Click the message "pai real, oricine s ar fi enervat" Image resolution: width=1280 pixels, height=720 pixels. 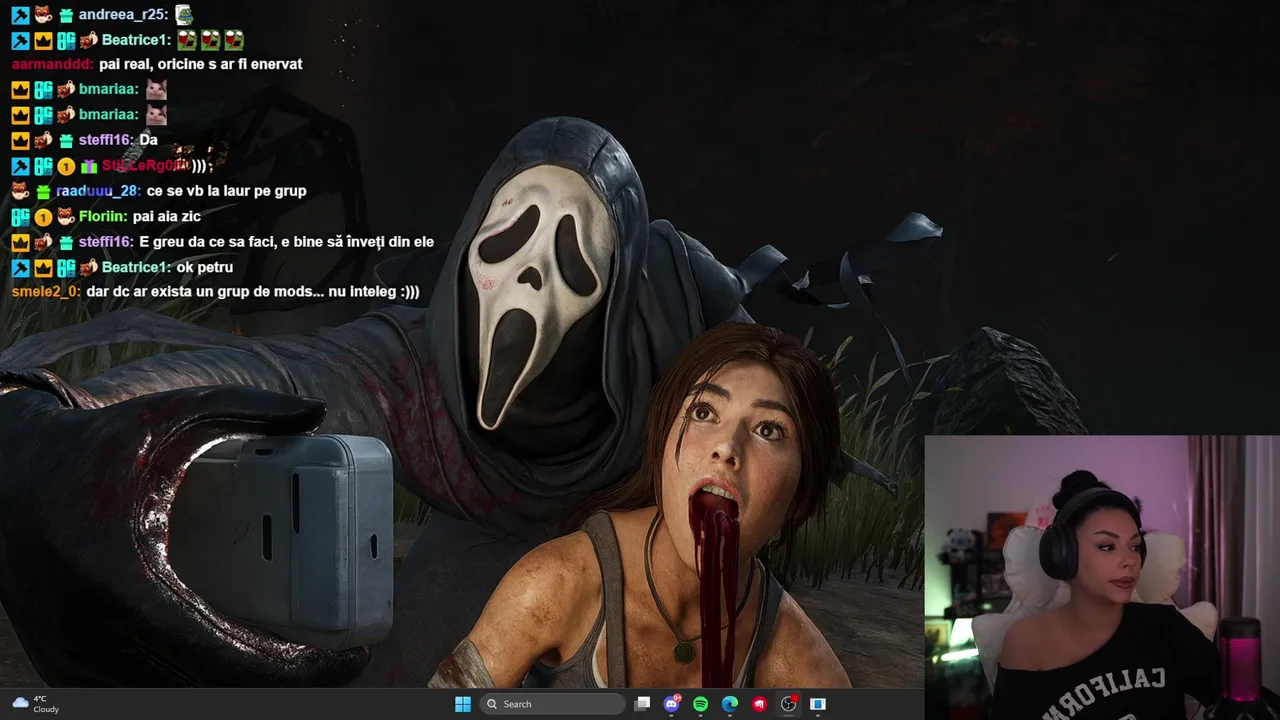click(200, 64)
